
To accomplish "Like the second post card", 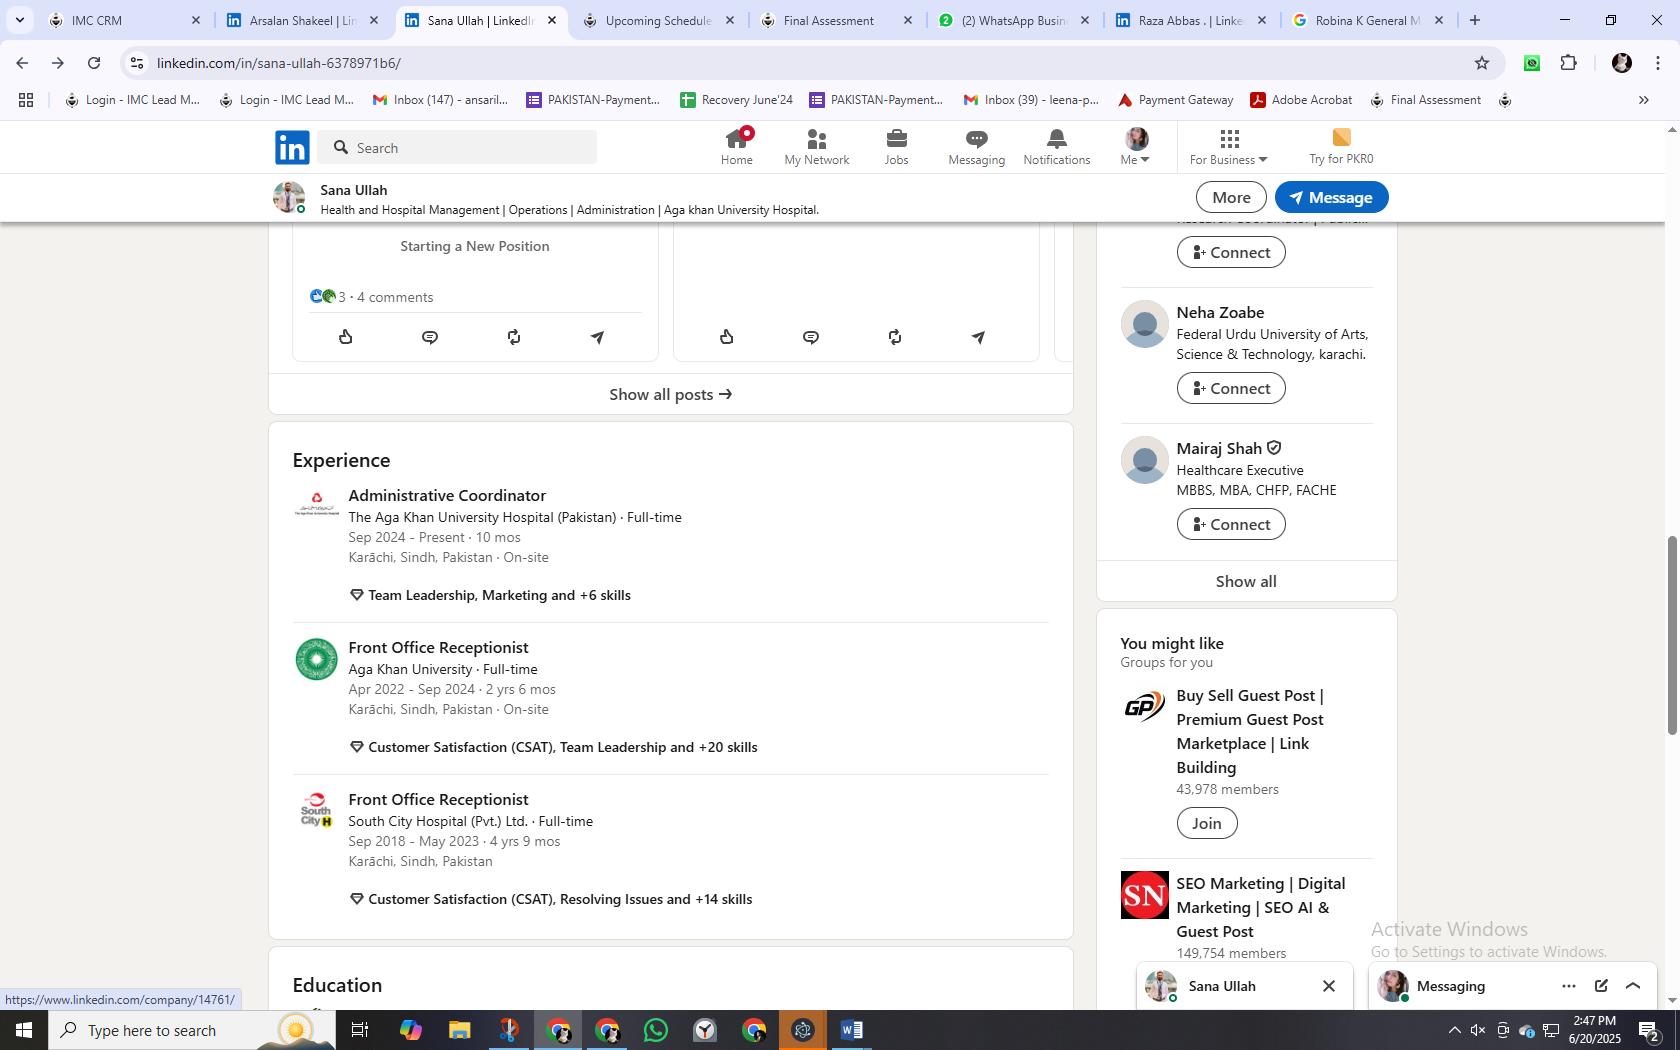I will coord(727,337).
